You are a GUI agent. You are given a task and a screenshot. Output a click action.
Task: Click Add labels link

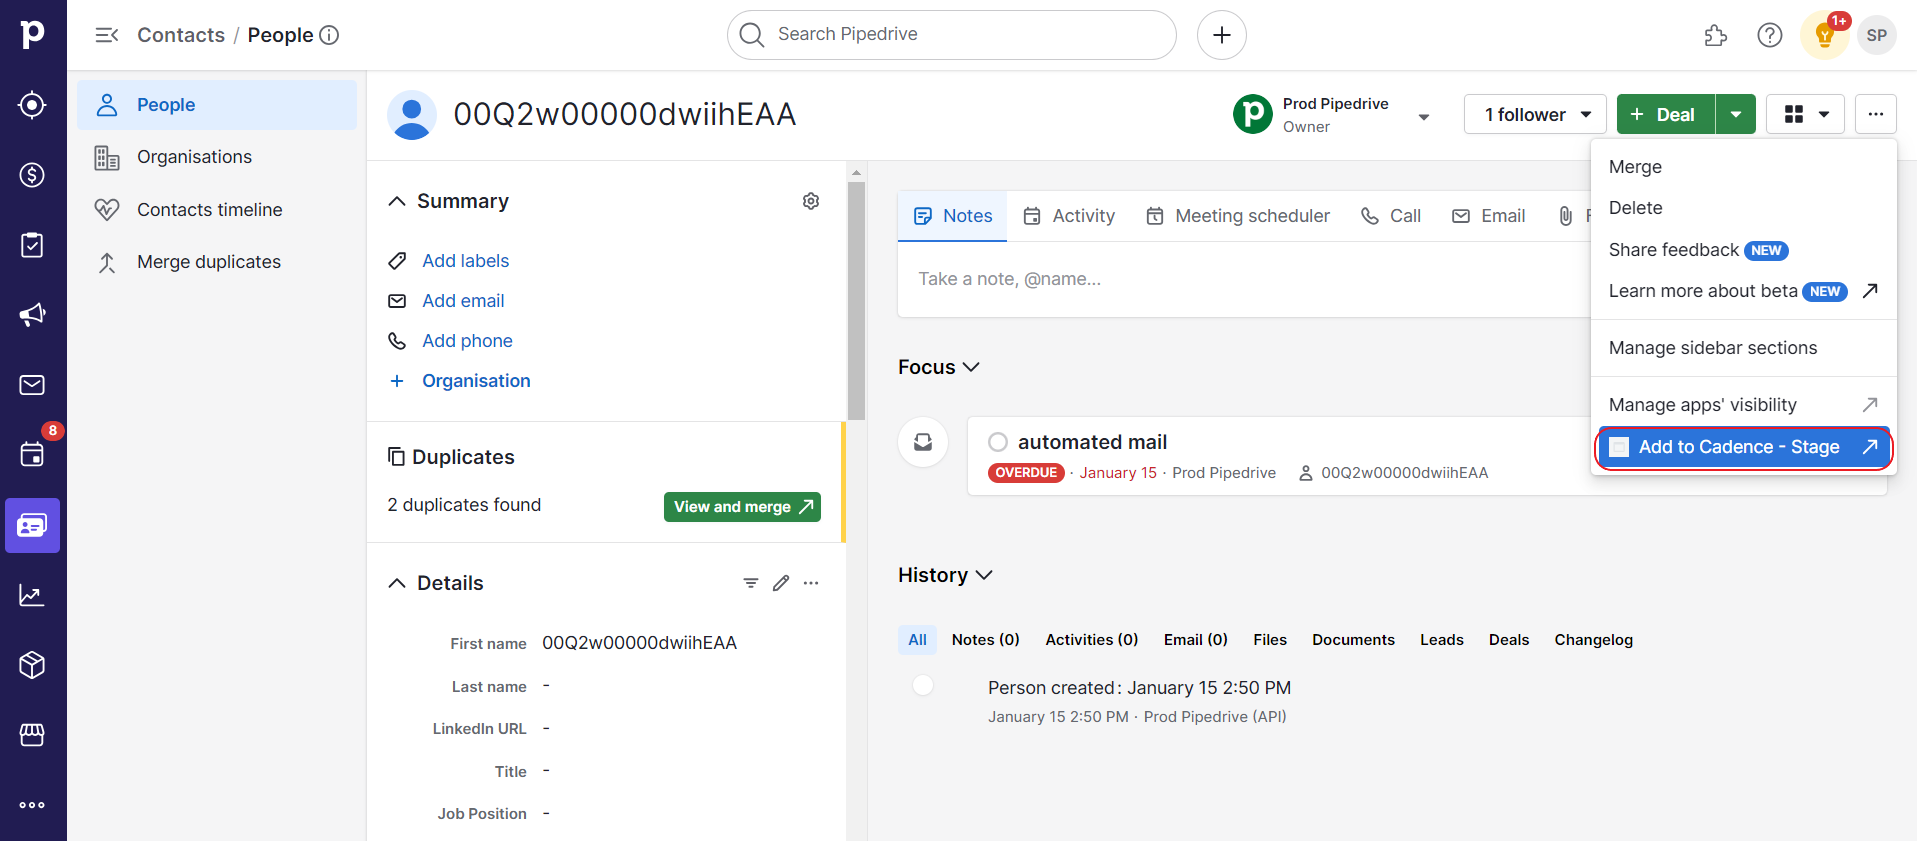(465, 261)
